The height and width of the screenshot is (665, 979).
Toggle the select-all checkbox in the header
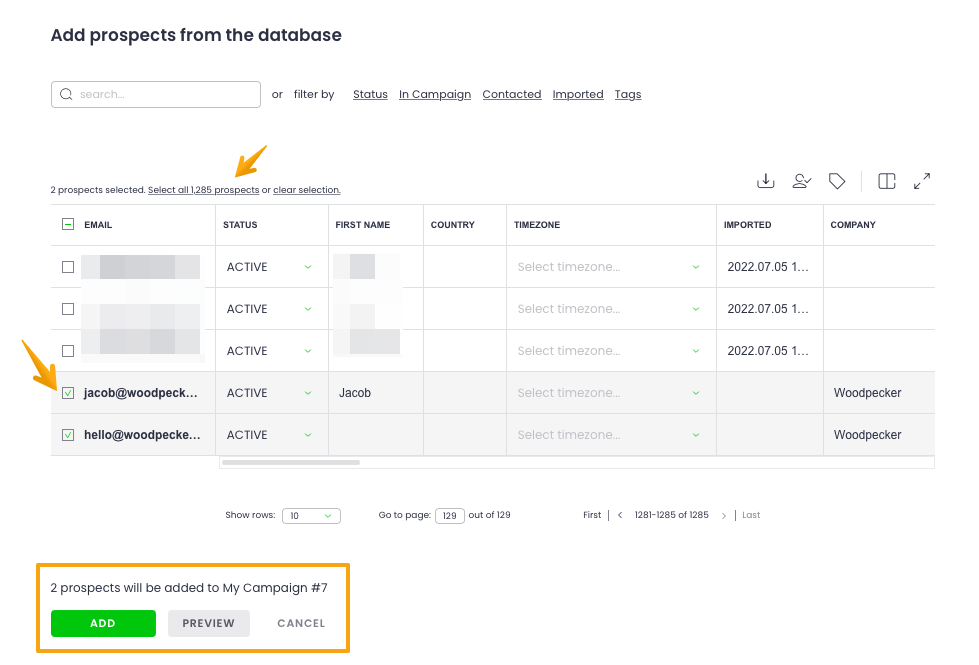[67, 224]
